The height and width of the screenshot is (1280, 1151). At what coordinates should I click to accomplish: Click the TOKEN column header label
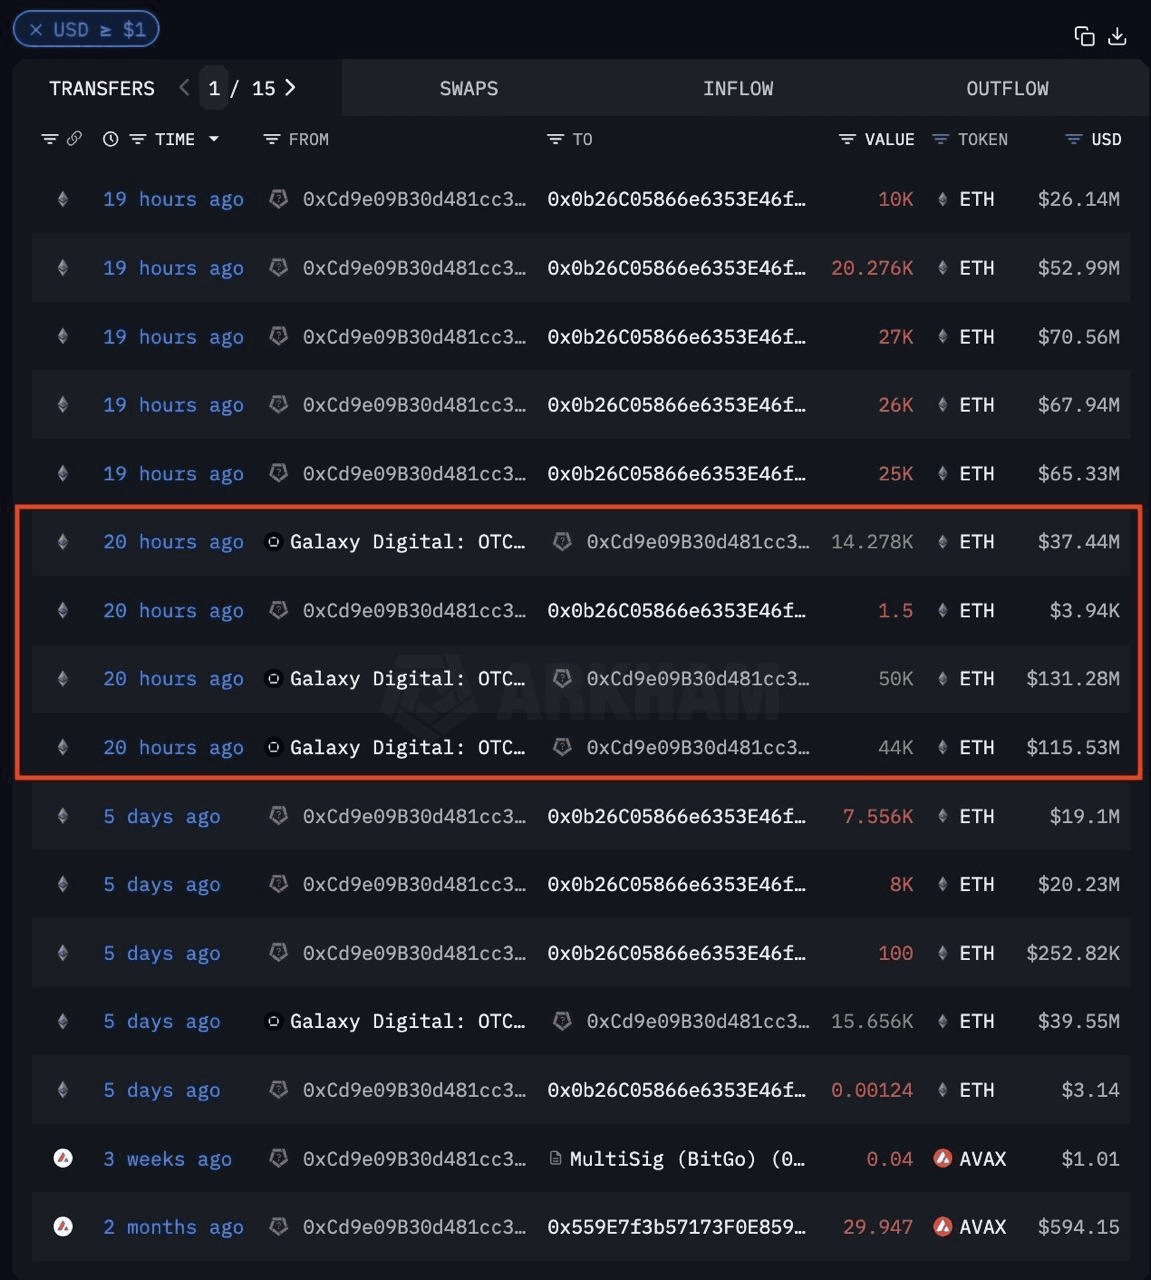(982, 139)
